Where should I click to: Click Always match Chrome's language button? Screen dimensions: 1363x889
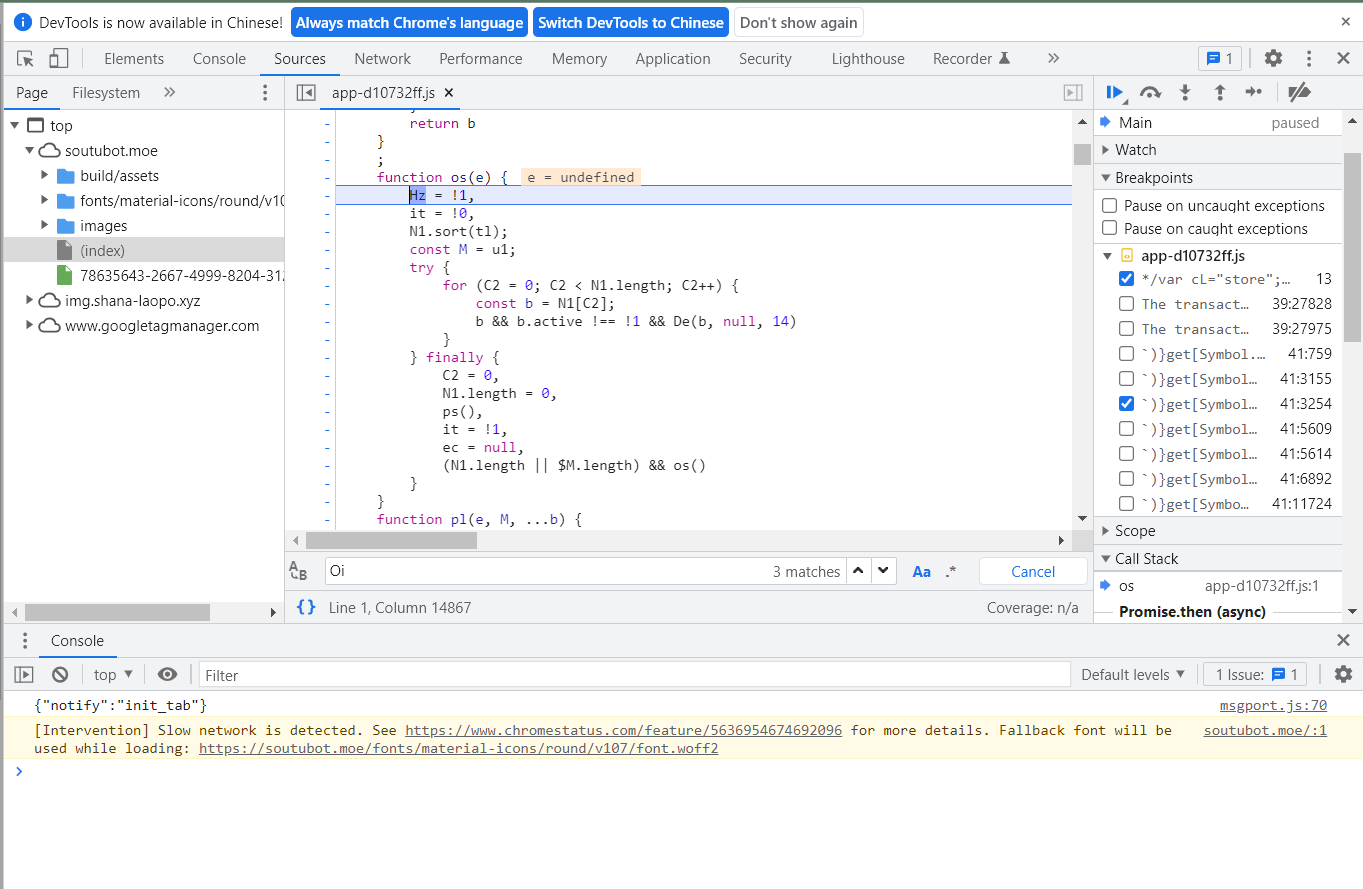click(410, 22)
